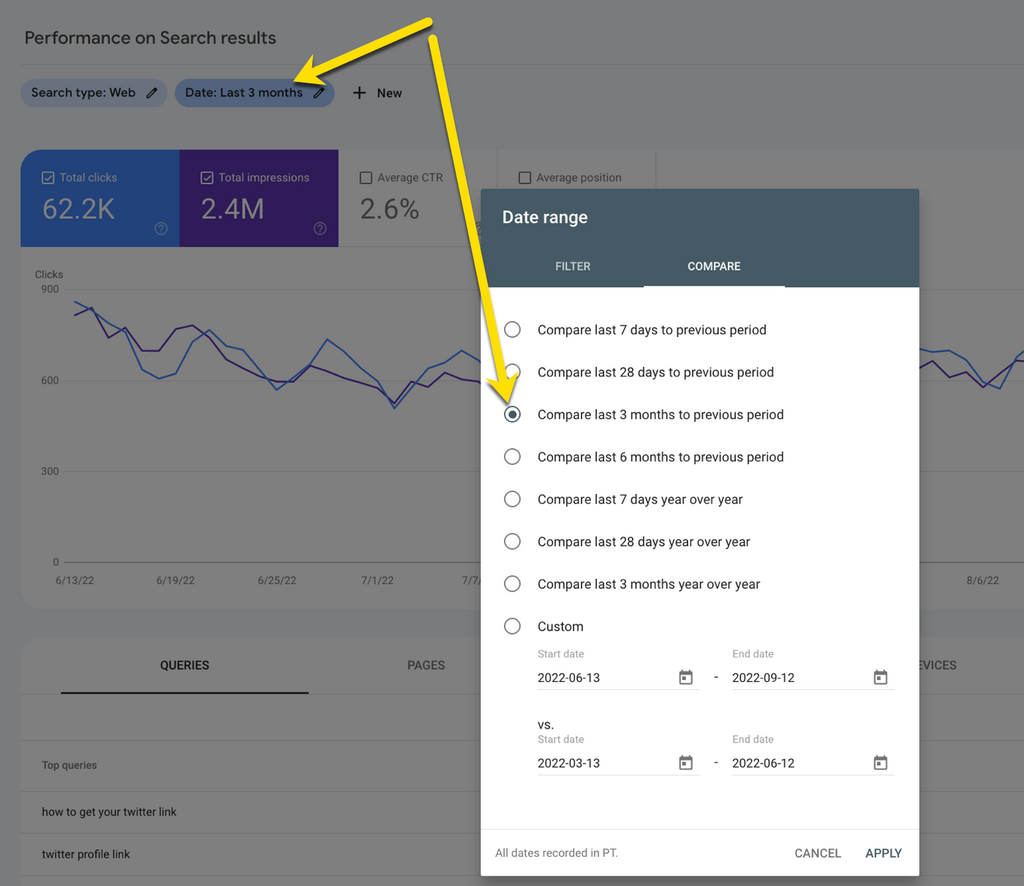Image resolution: width=1024 pixels, height=886 pixels.
Task: Open calendar for the vs. End date
Action: (x=880, y=763)
